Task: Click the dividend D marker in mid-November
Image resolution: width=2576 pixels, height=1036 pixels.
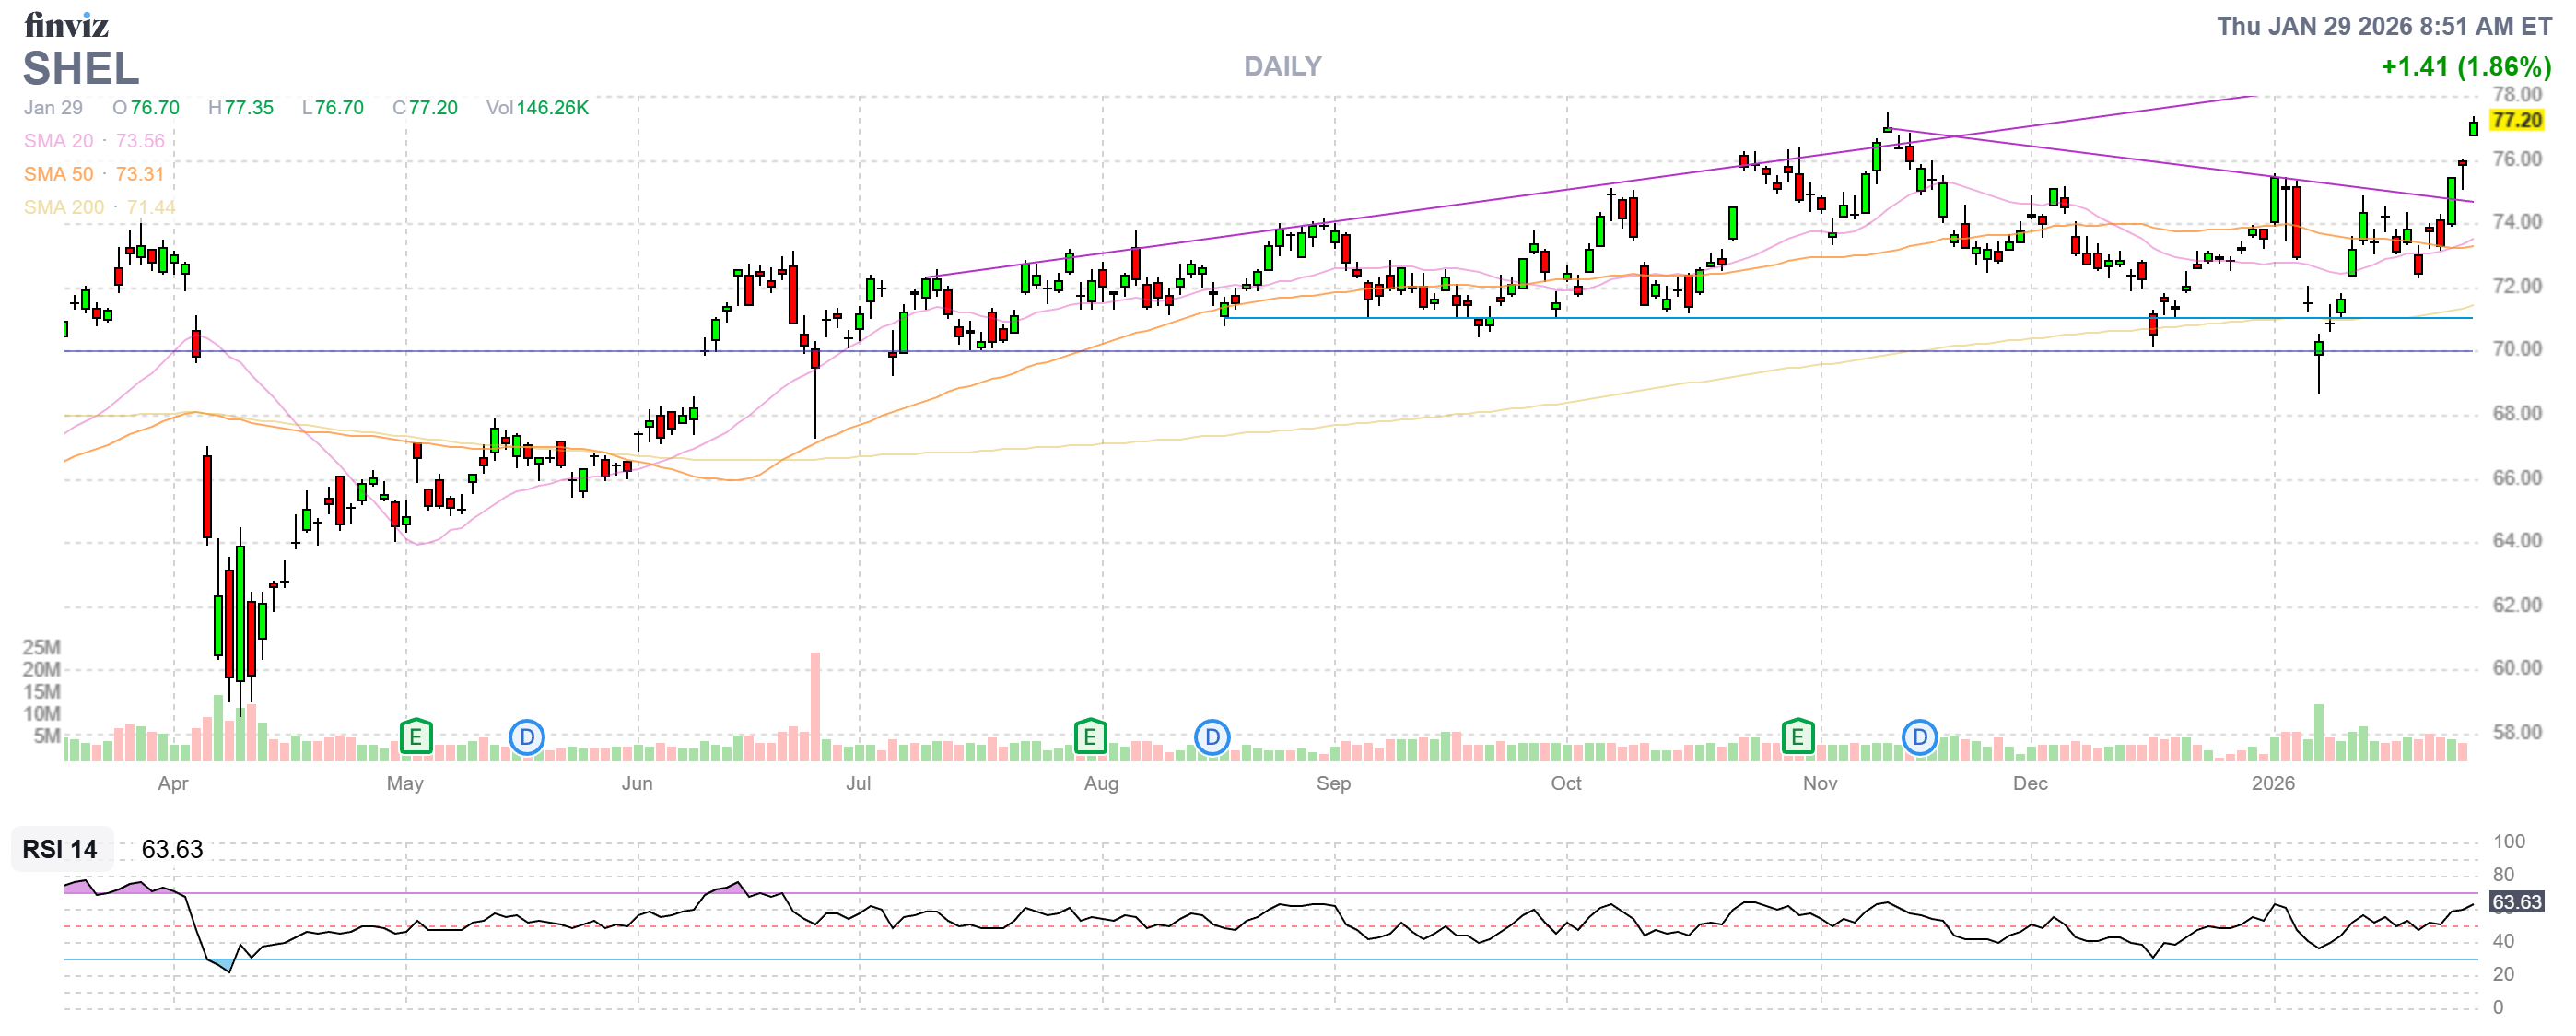Action: point(1919,738)
